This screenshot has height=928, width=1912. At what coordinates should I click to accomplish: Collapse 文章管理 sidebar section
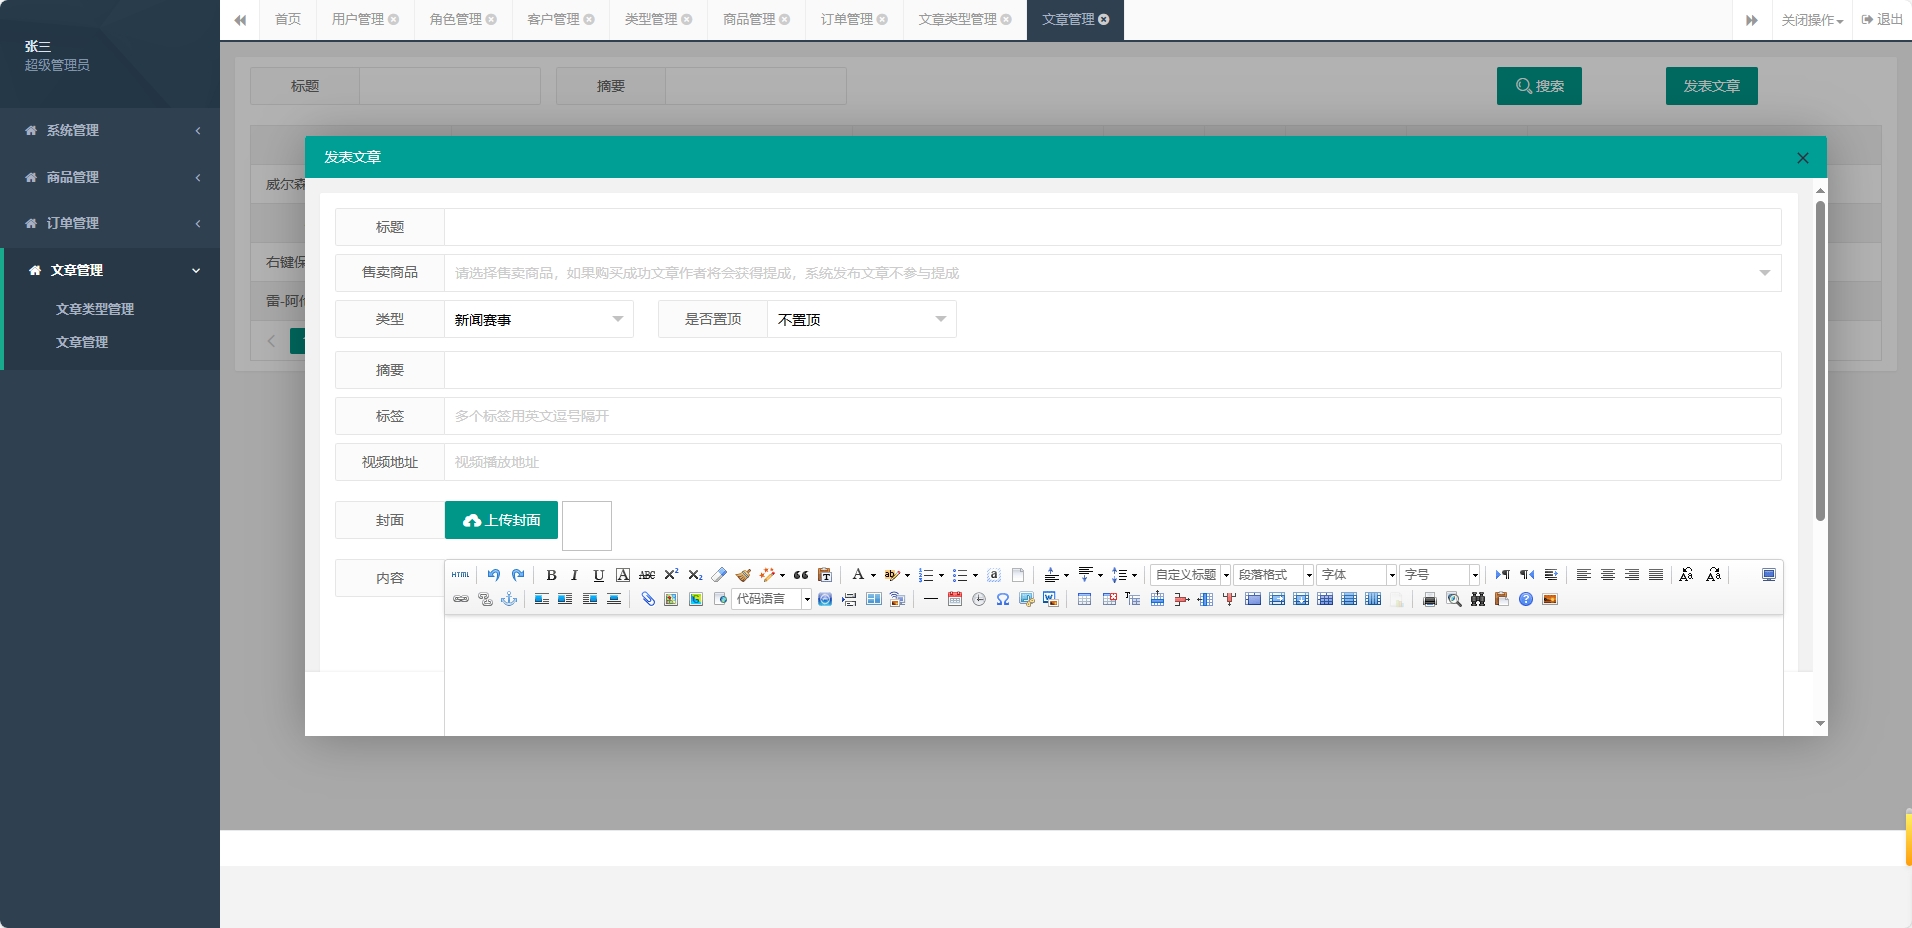110,270
